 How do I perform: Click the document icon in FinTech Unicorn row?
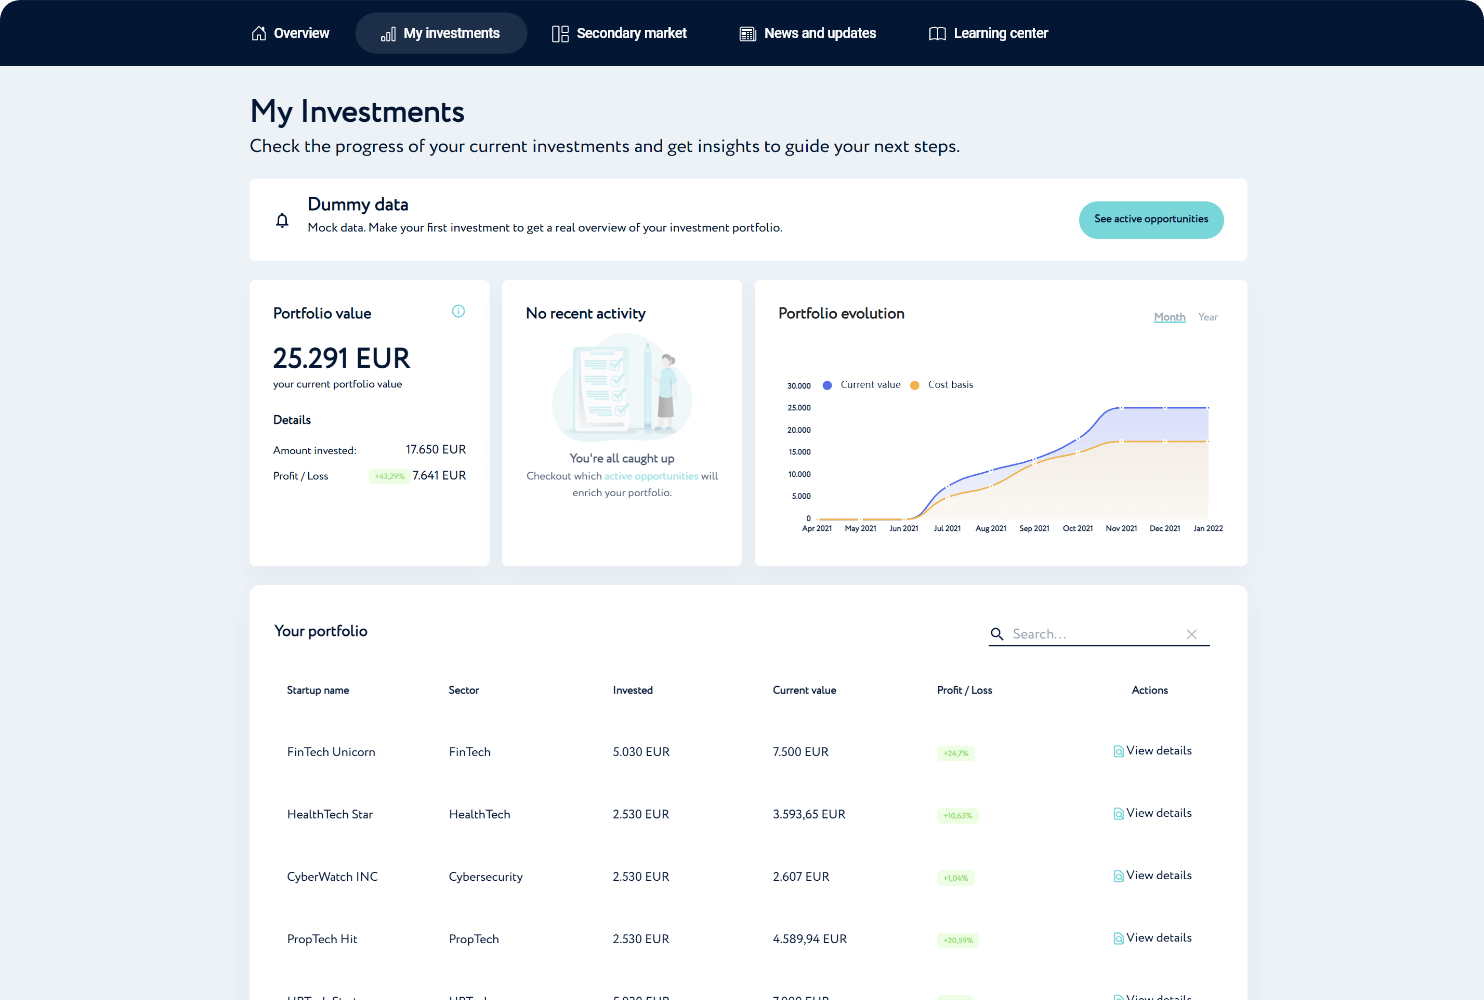click(1119, 751)
